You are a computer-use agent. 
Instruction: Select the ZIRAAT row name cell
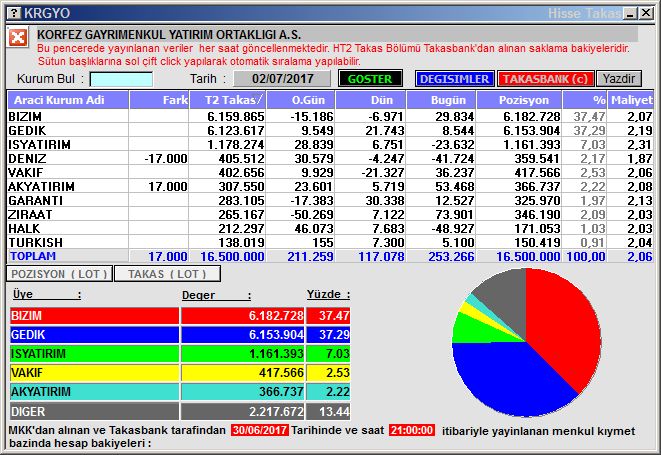click(x=68, y=214)
